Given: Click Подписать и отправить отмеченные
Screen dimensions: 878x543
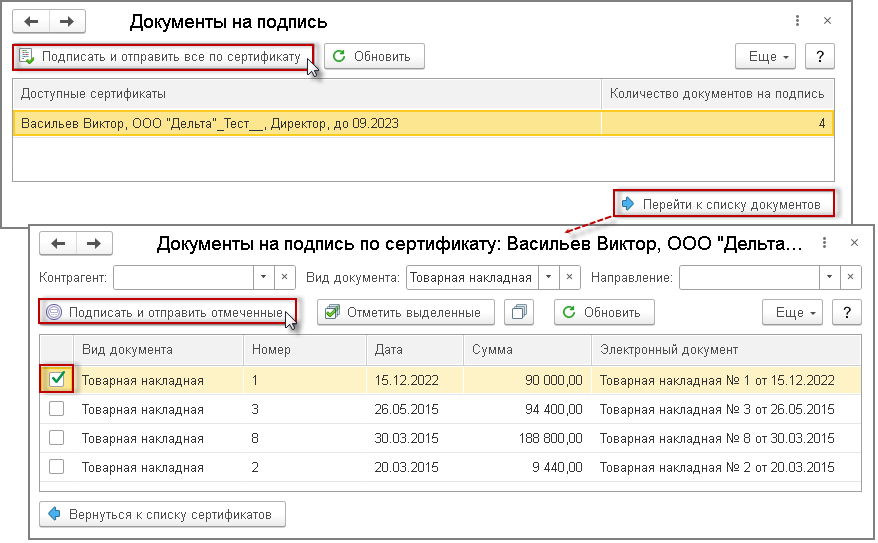Looking at the screenshot, I should coord(167,312).
